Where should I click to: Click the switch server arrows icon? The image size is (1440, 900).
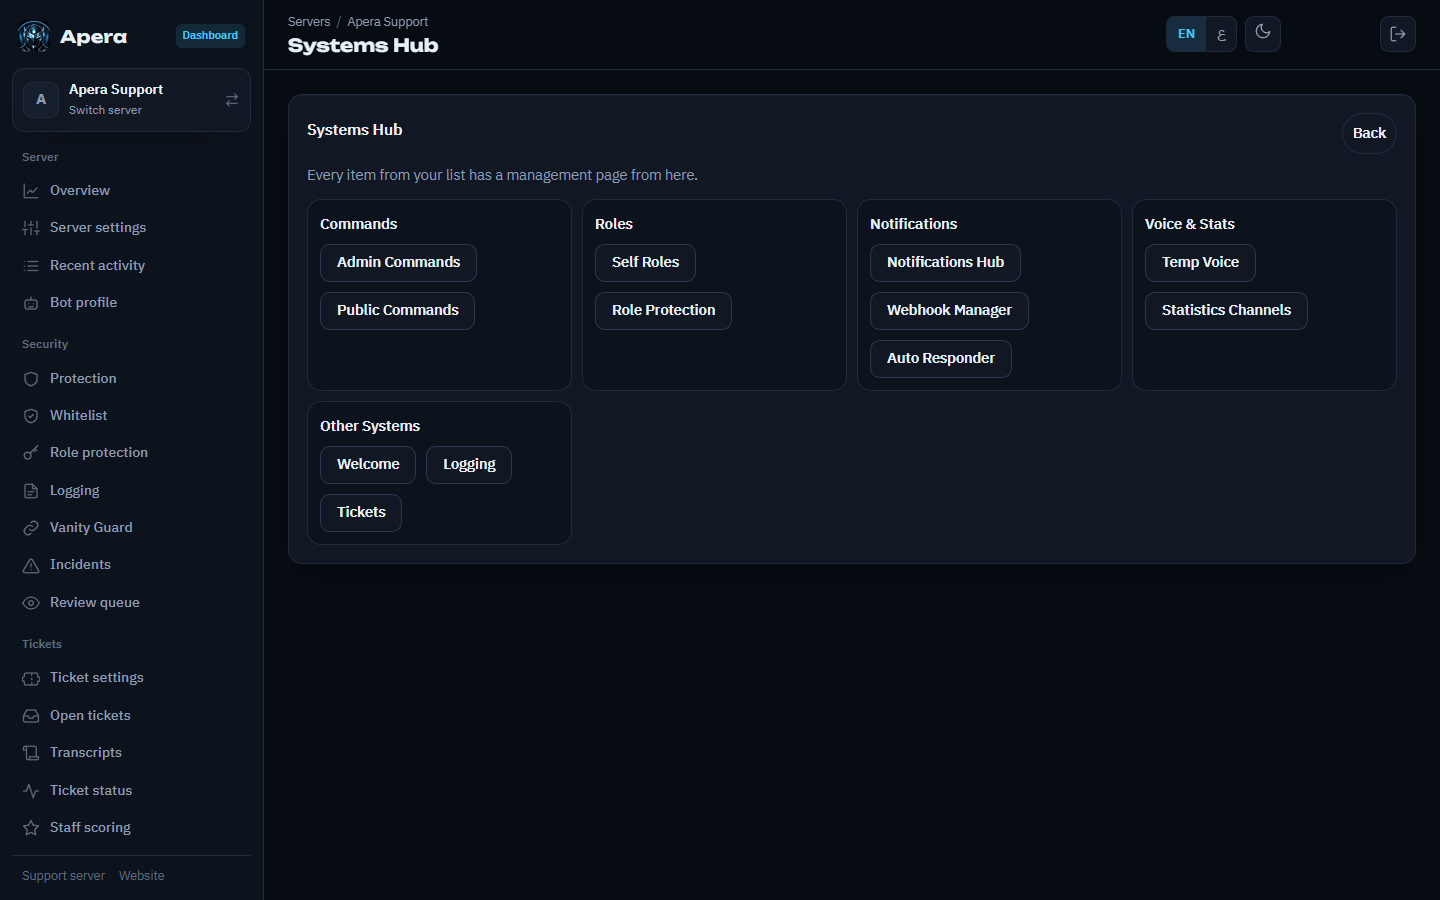coord(232,100)
